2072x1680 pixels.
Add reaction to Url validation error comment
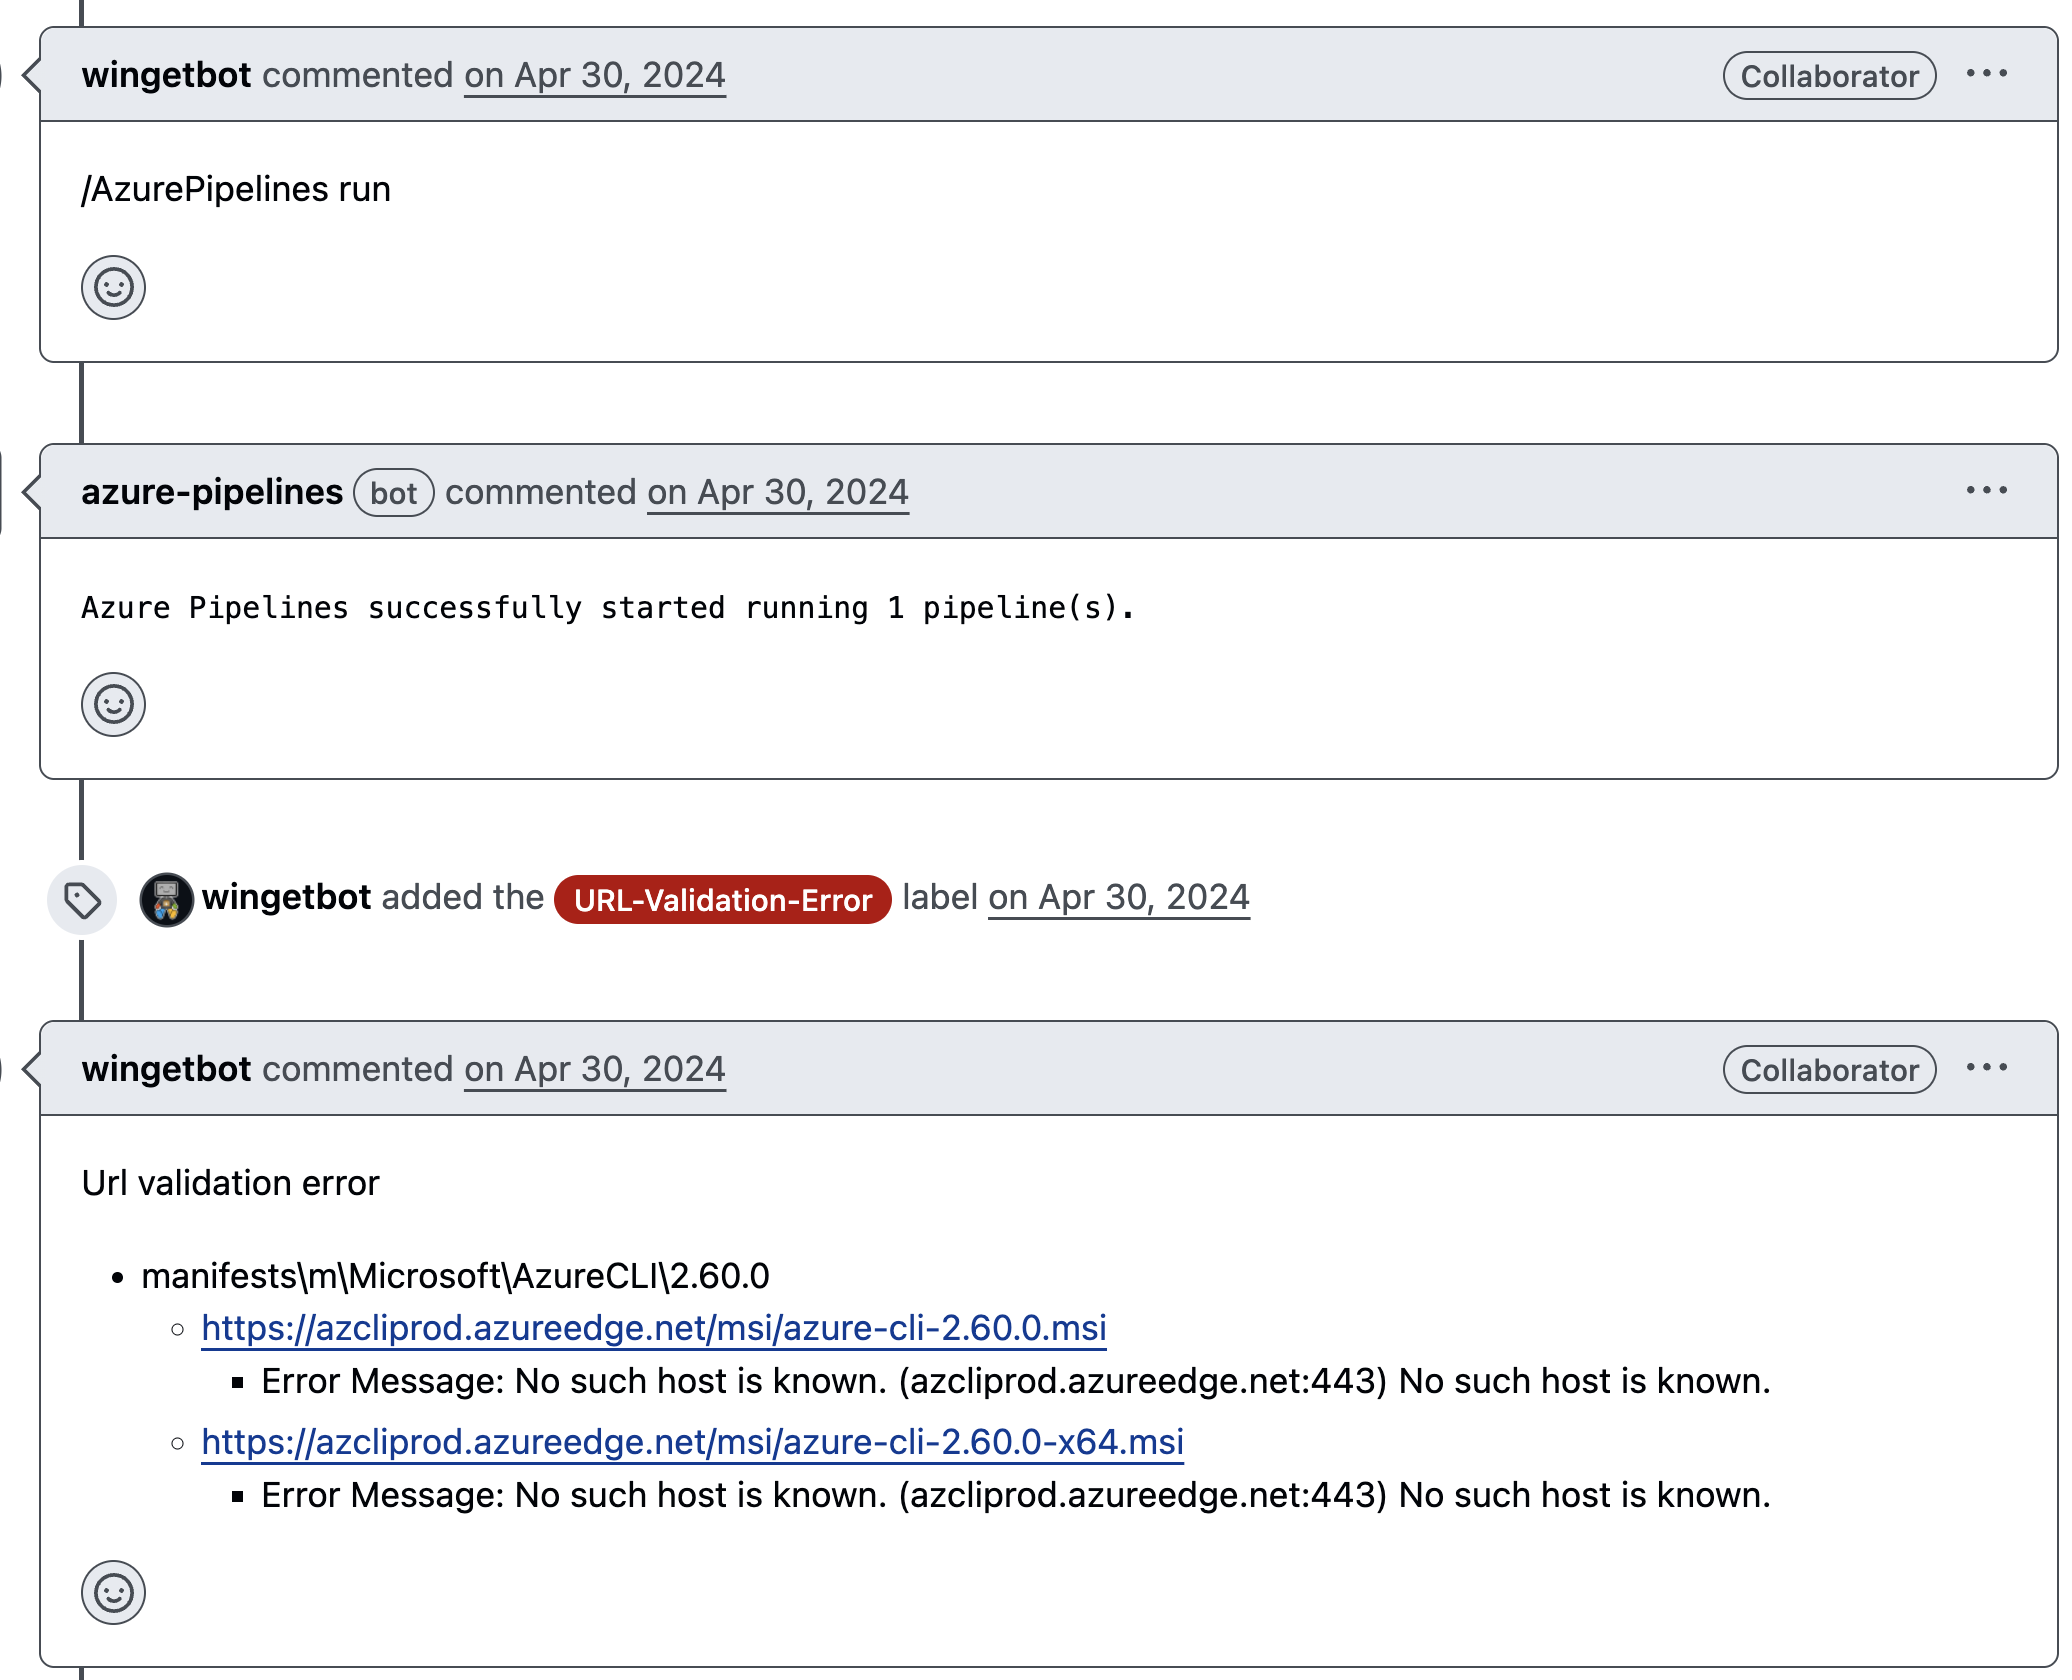coord(113,1593)
